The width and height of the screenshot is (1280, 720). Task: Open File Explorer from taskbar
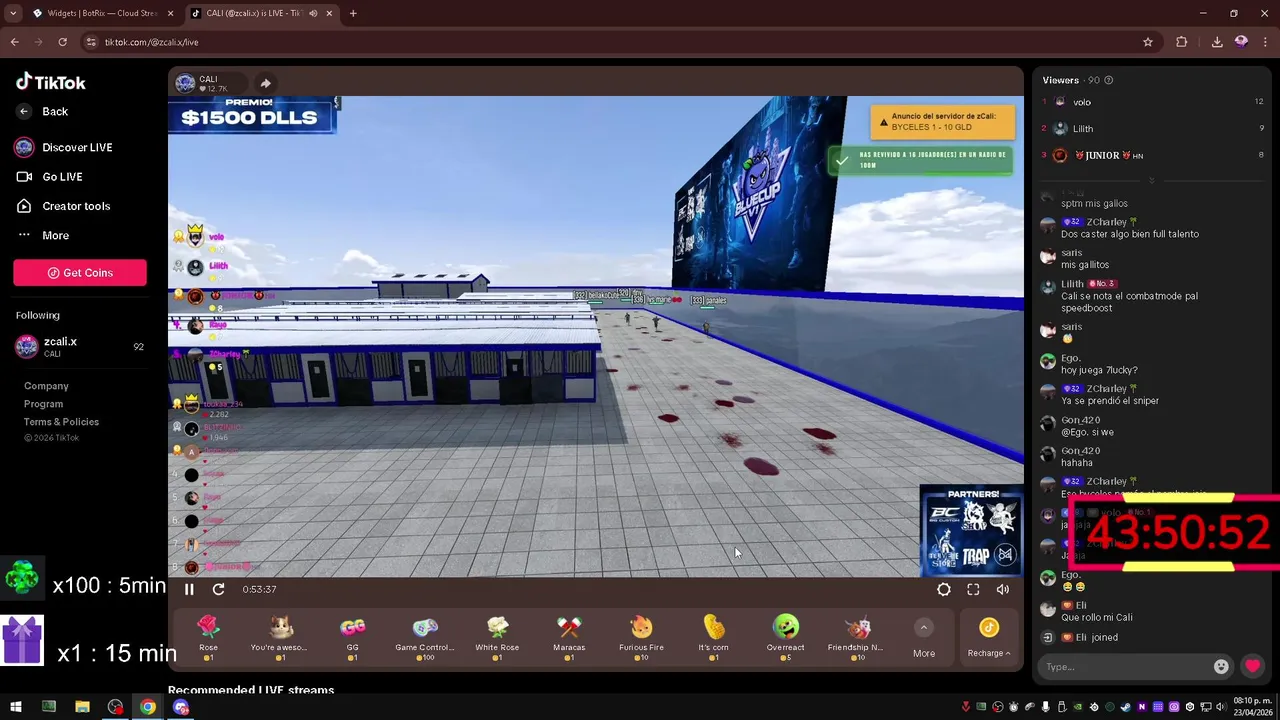click(x=82, y=707)
